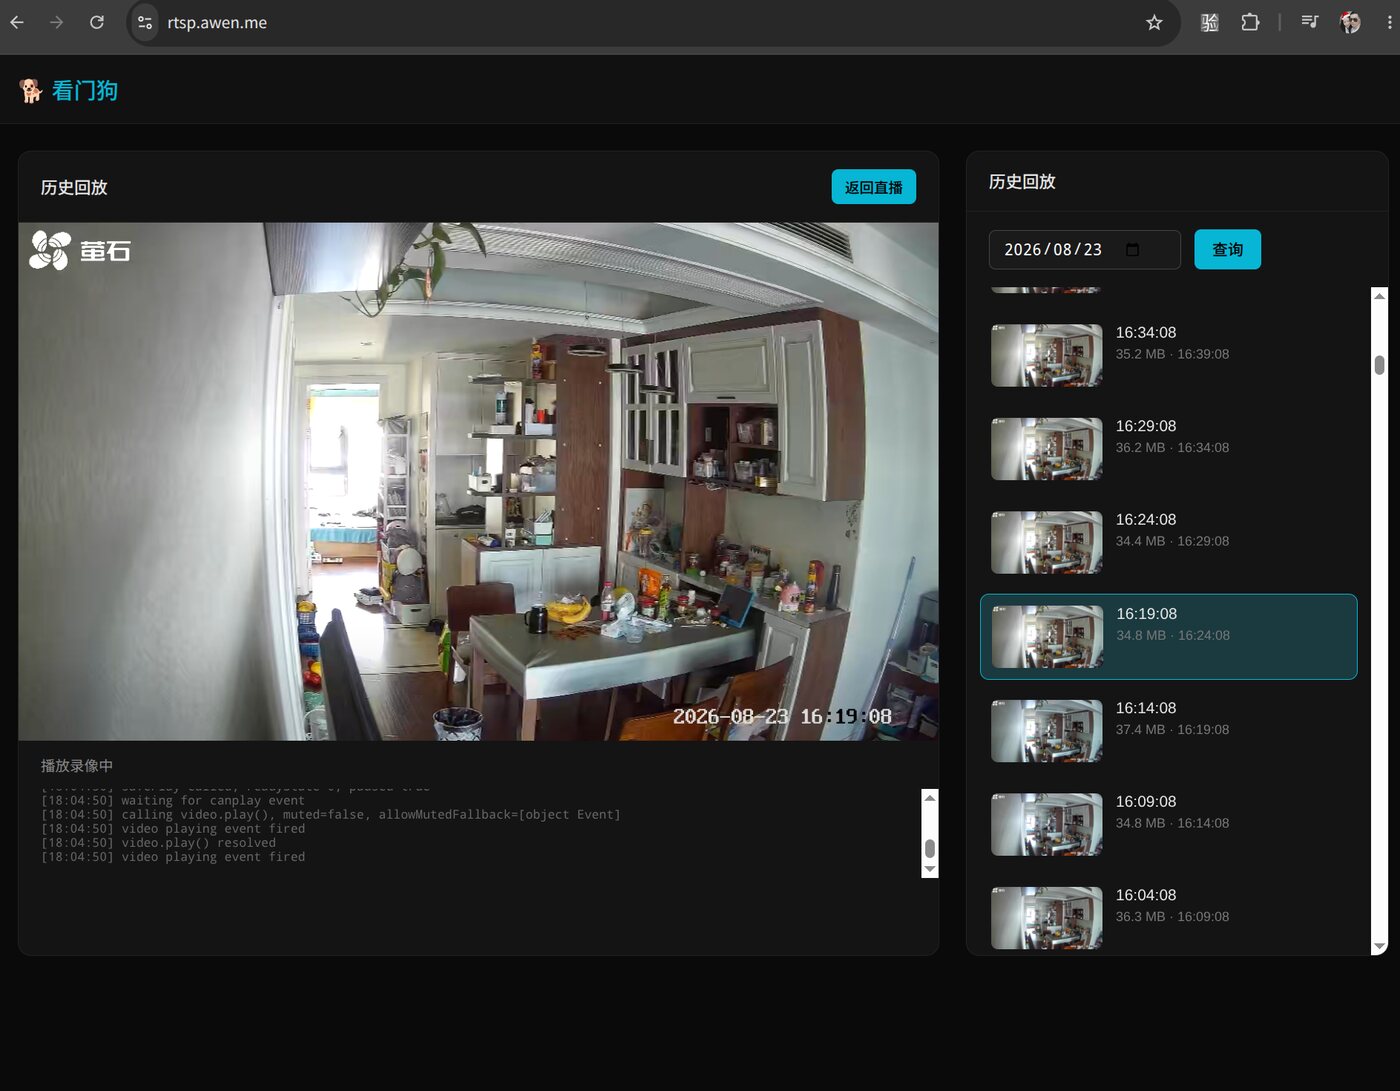Open the 16:14:08 recording entry

tap(1168, 731)
